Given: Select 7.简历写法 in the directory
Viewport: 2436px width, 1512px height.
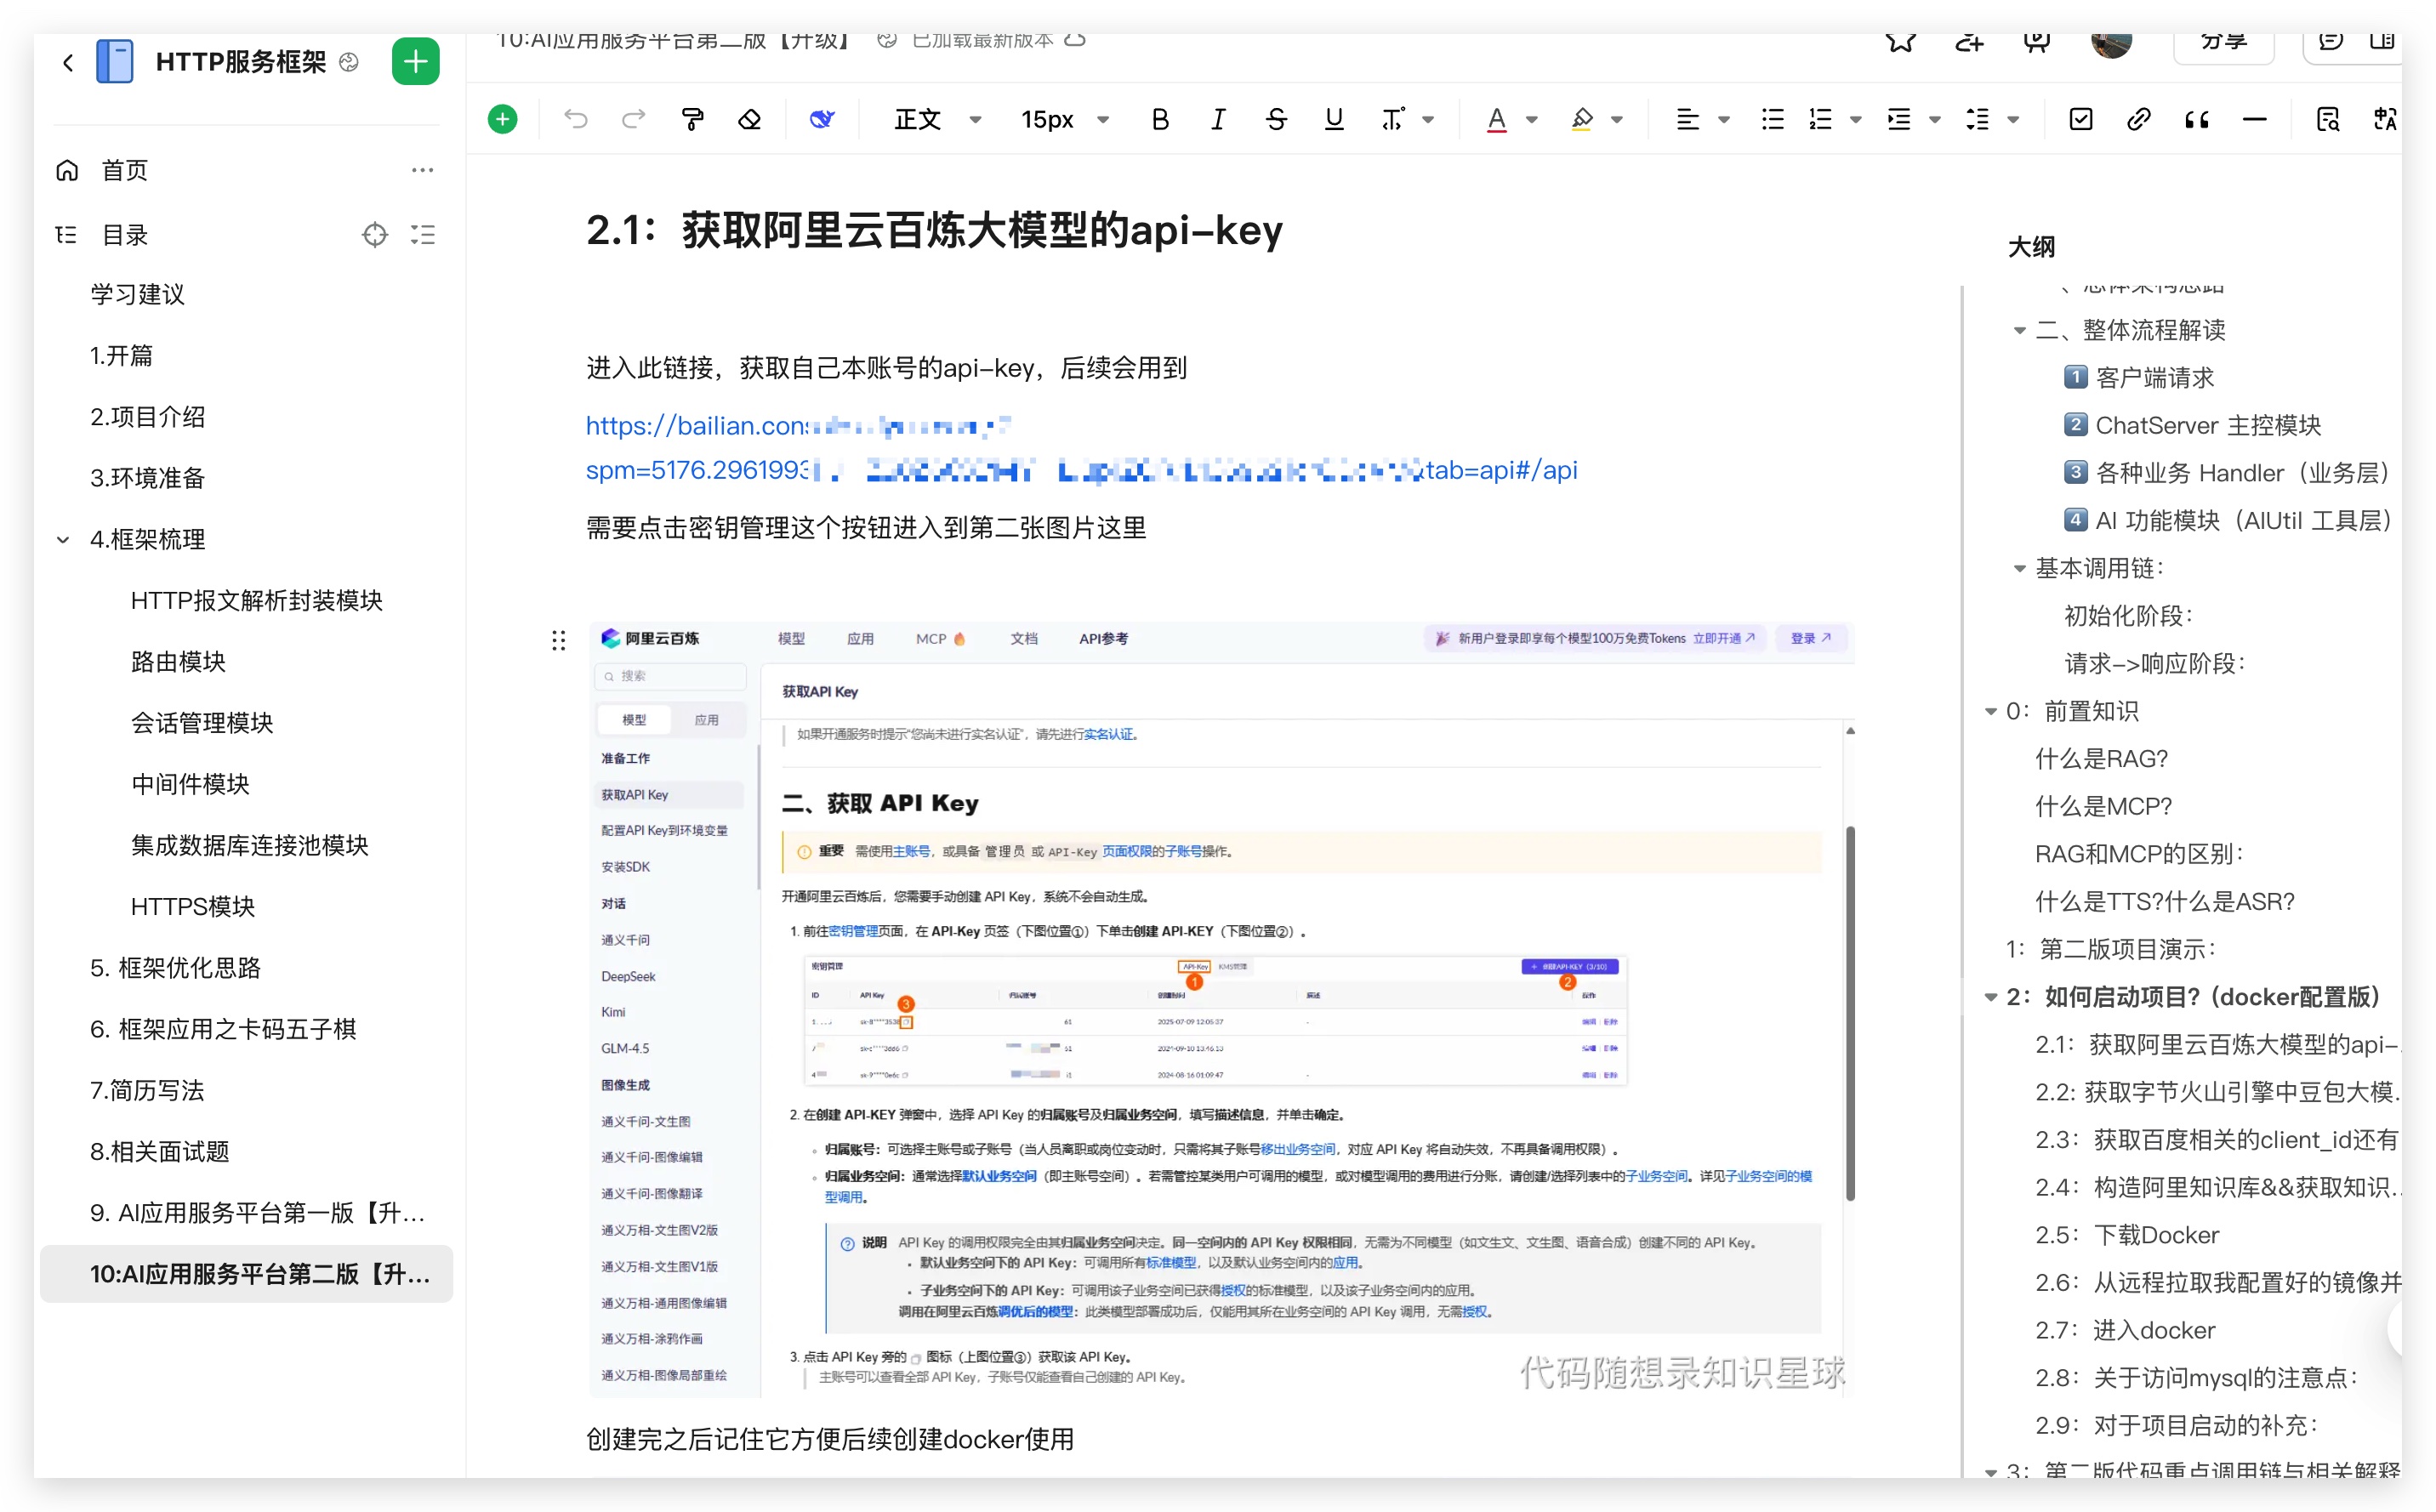Looking at the screenshot, I should pyautogui.click(x=147, y=1090).
